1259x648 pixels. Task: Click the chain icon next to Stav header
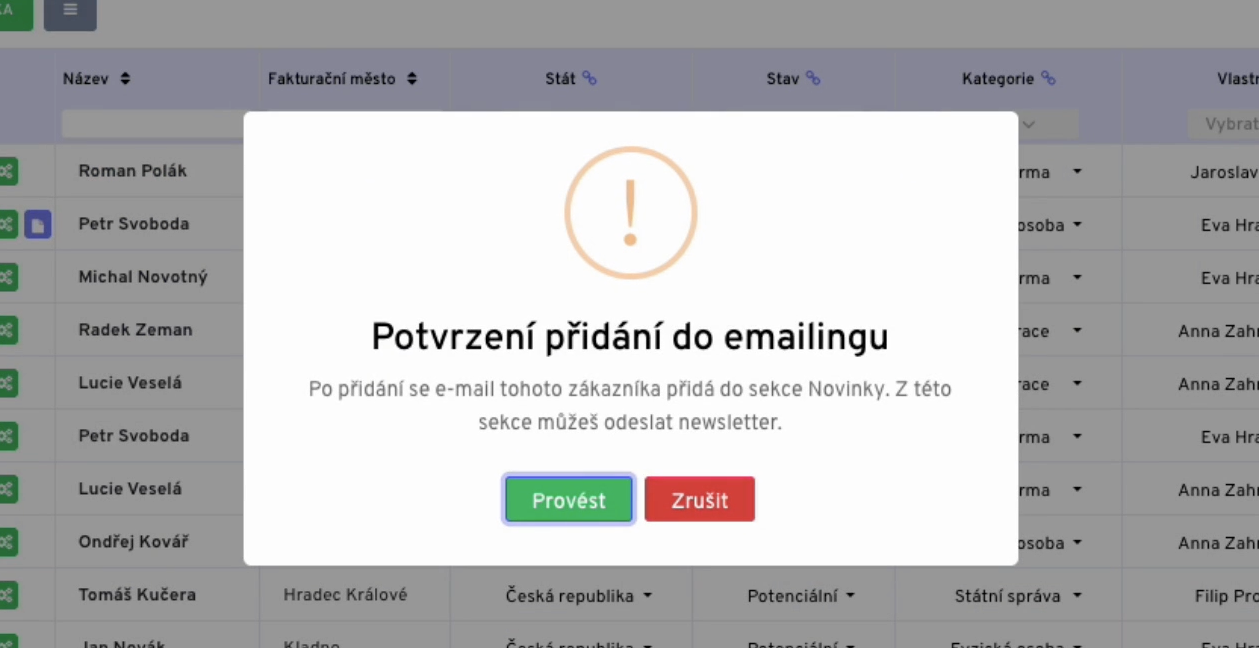[812, 78]
